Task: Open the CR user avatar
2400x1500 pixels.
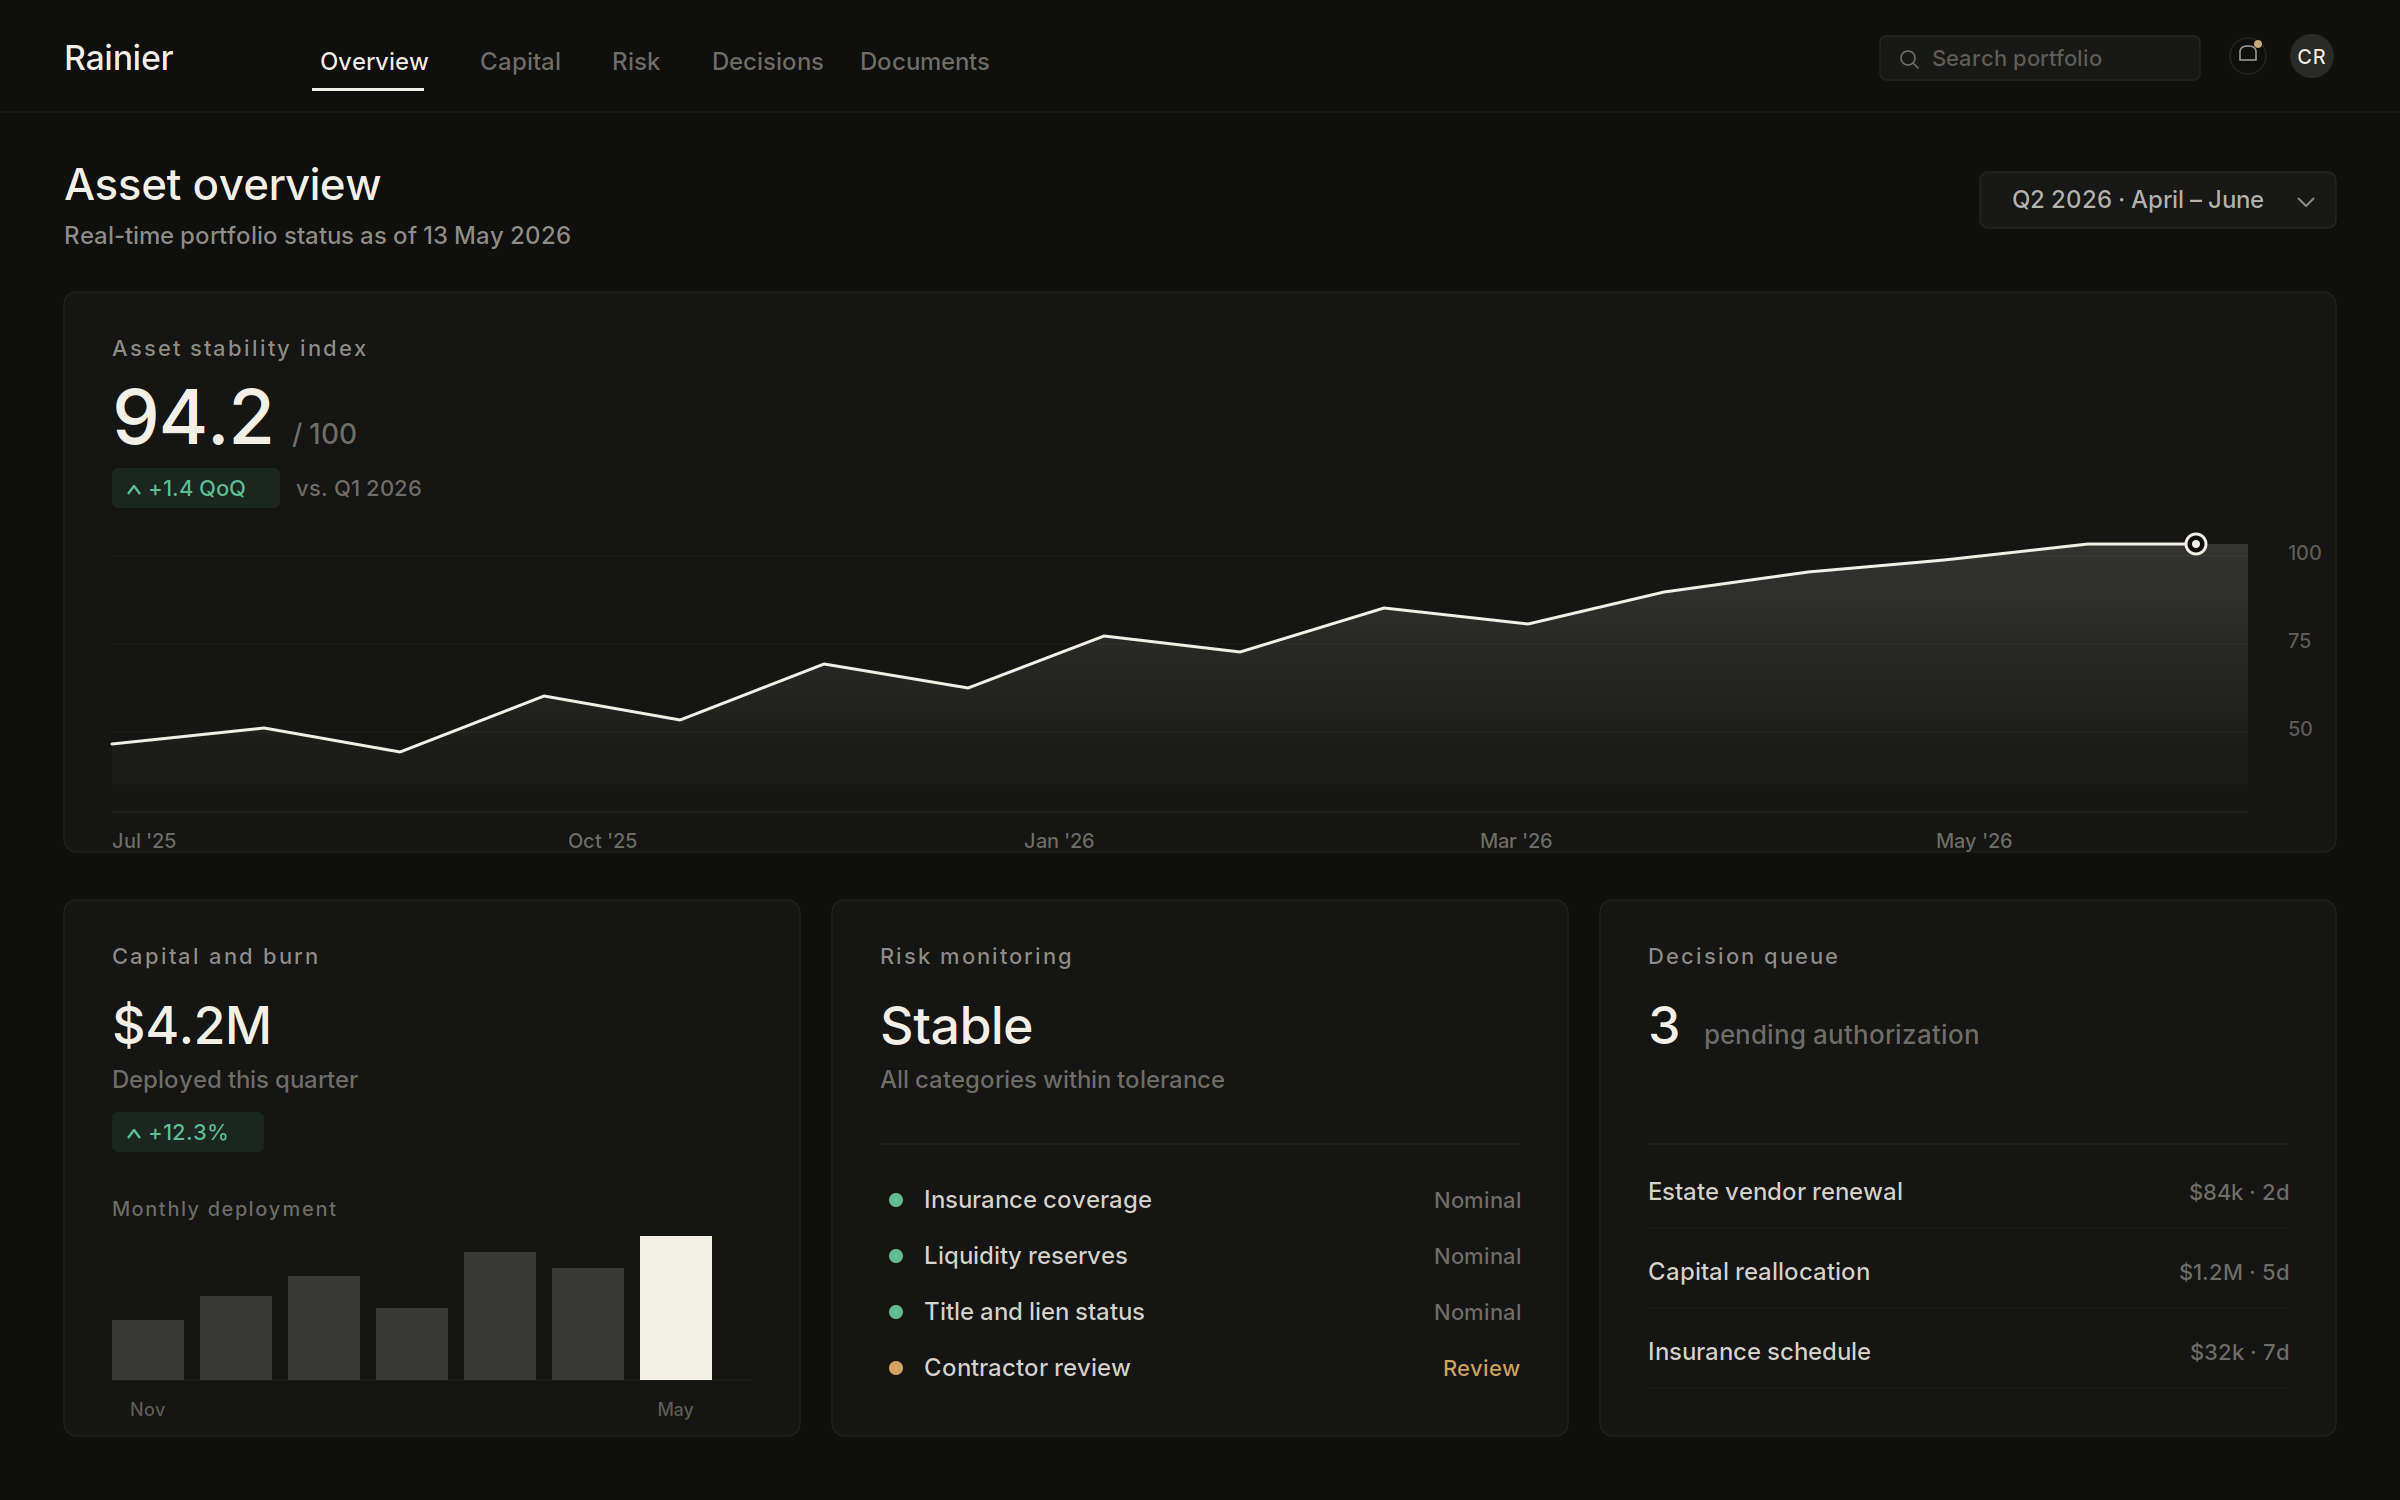Action: point(2311,57)
